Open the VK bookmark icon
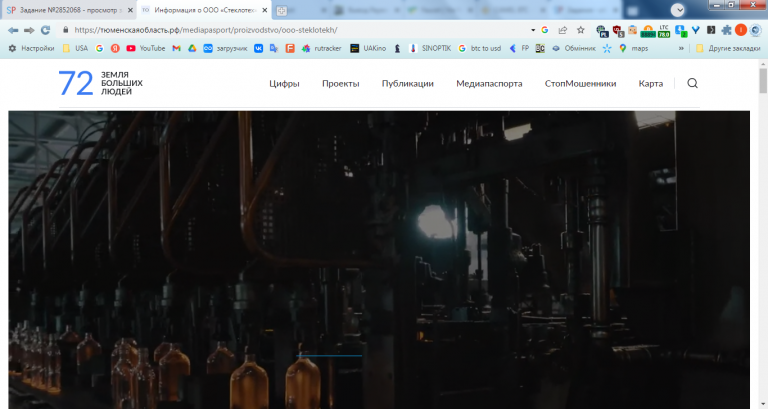The width and height of the screenshot is (768, 409). [259, 48]
